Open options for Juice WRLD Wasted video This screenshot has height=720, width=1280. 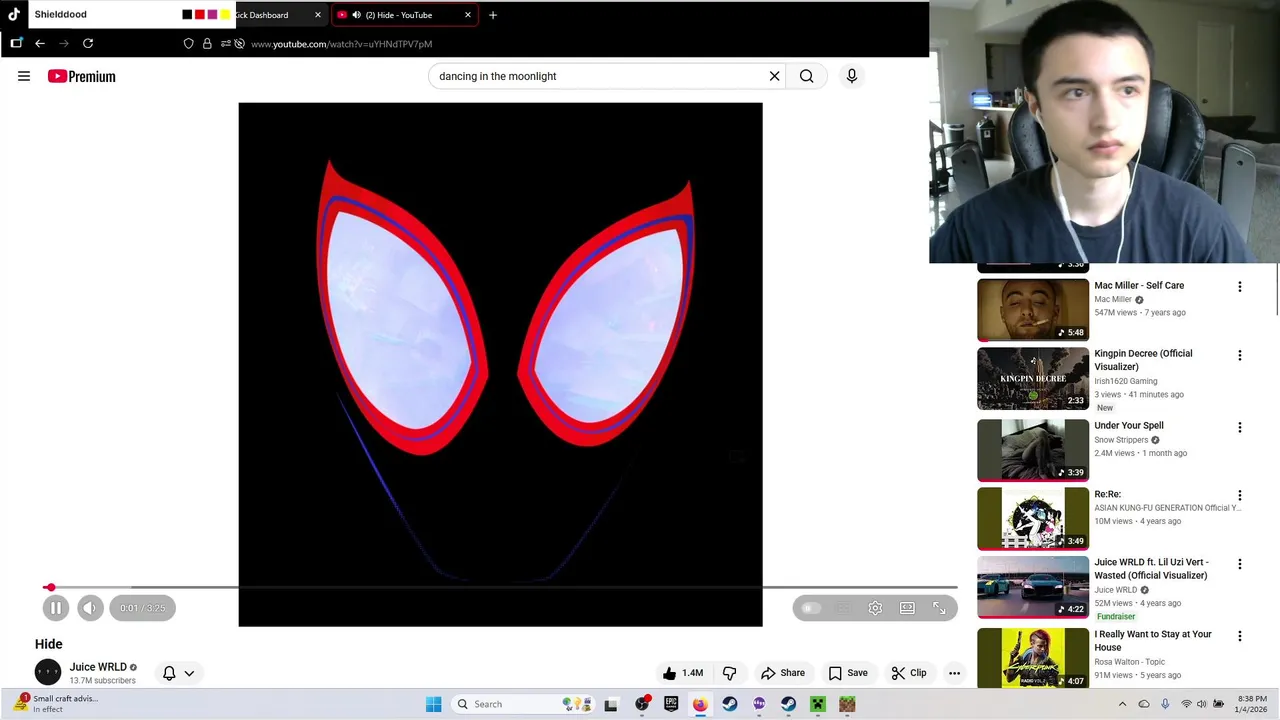(1240, 564)
